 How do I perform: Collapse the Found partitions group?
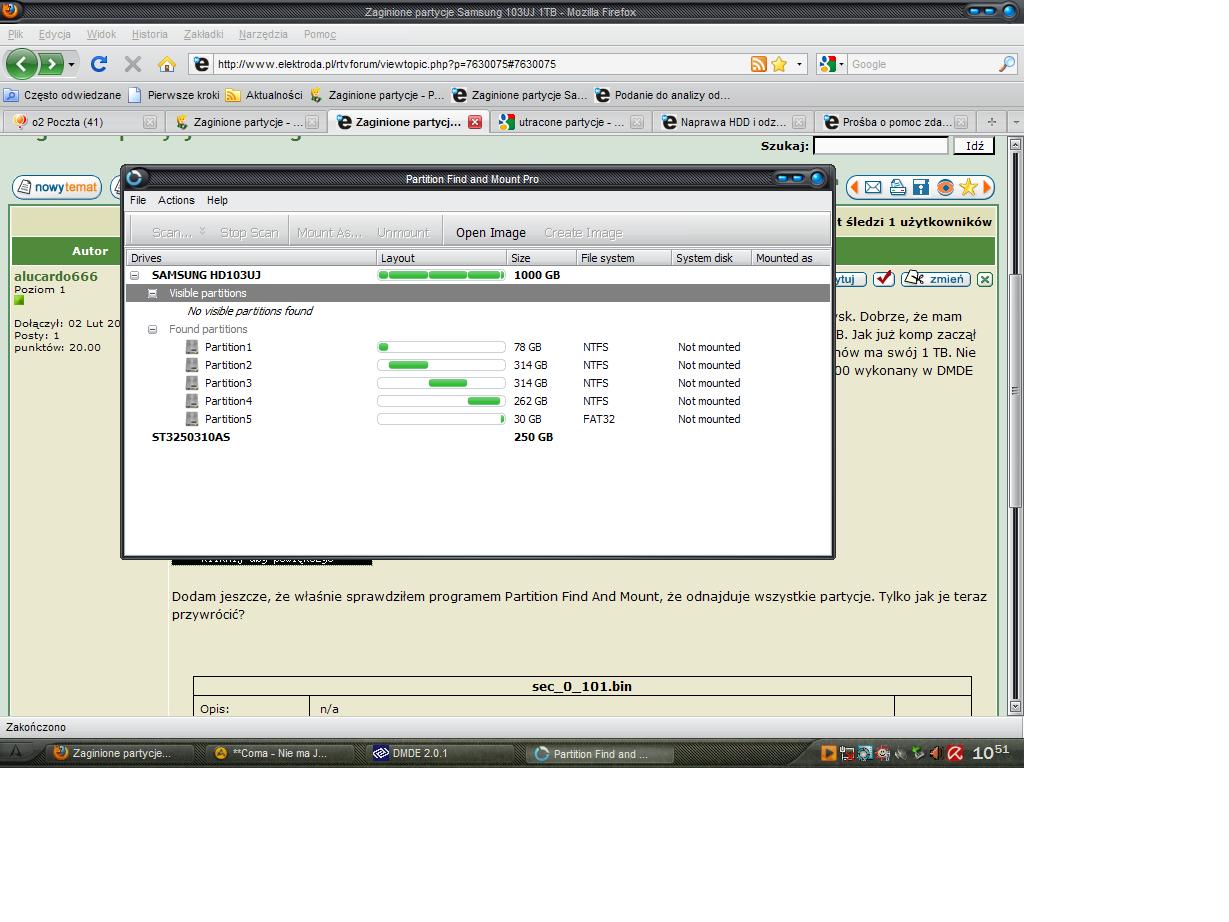(x=152, y=329)
